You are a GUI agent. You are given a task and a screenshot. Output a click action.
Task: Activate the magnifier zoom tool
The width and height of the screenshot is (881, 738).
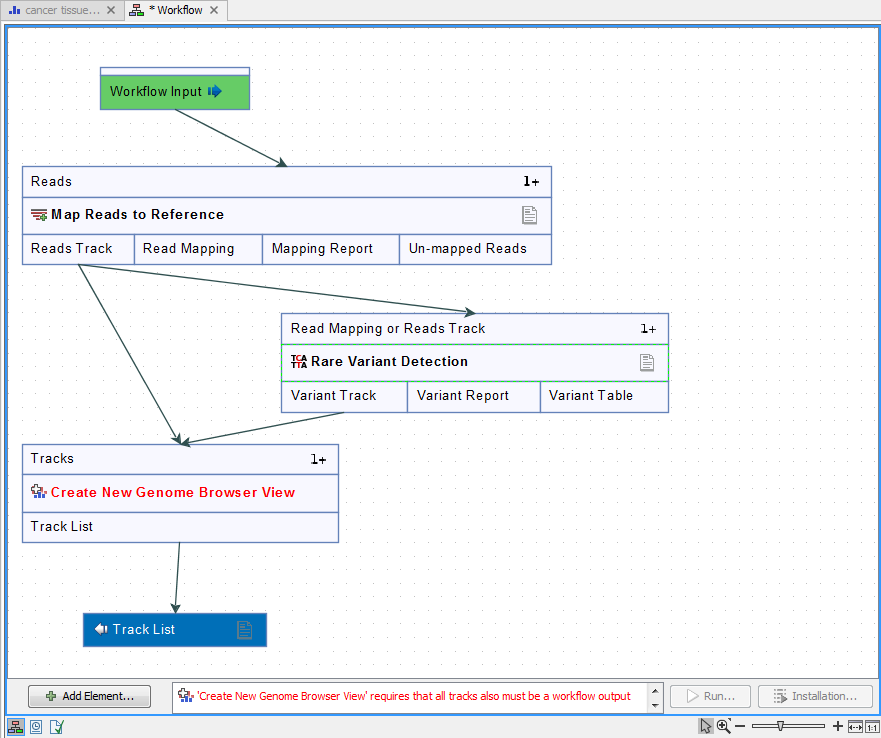(723, 726)
